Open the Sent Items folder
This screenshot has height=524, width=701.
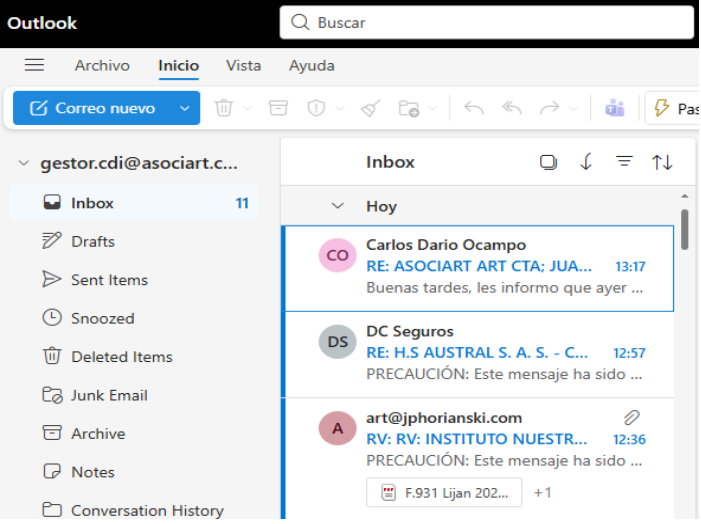click(109, 280)
